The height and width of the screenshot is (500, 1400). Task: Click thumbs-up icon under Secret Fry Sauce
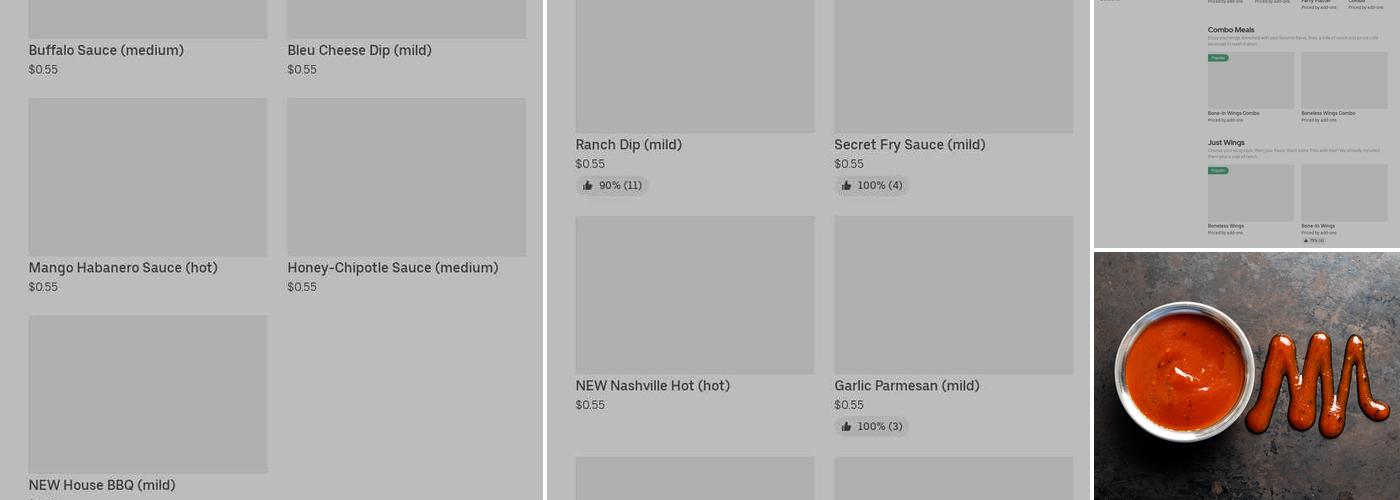tap(847, 186)
